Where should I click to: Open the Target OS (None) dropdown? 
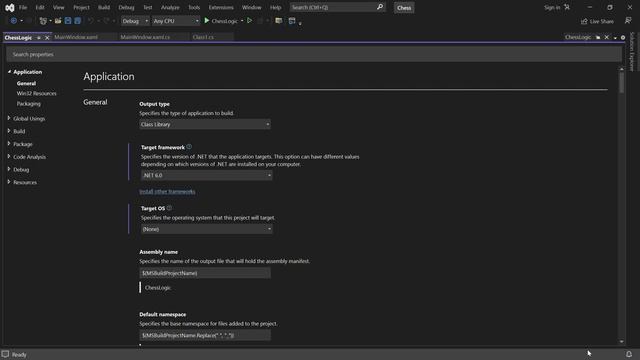[x=207, y=229]
